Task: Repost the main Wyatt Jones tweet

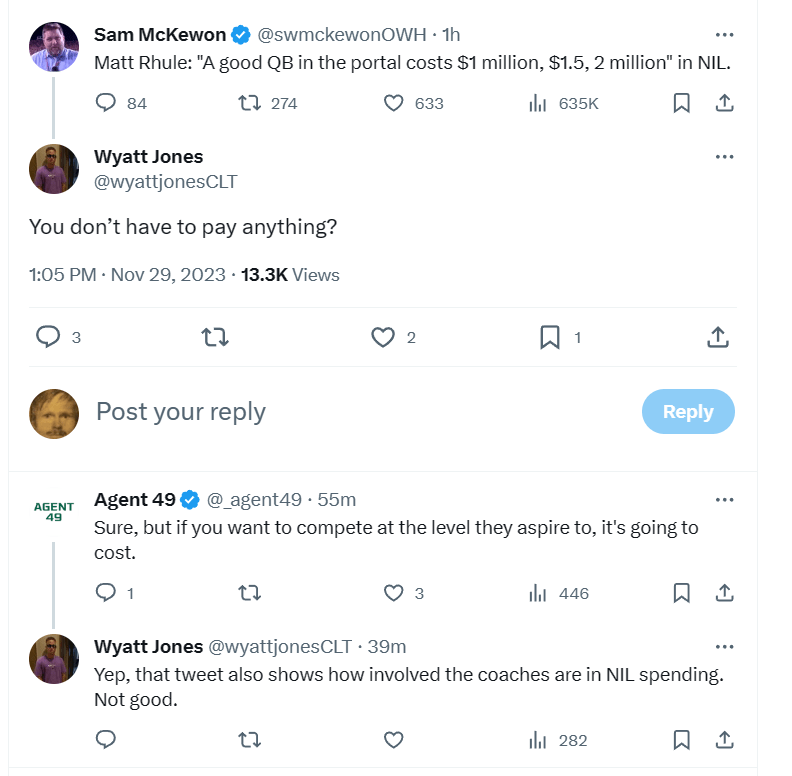Action: point(216,338)
